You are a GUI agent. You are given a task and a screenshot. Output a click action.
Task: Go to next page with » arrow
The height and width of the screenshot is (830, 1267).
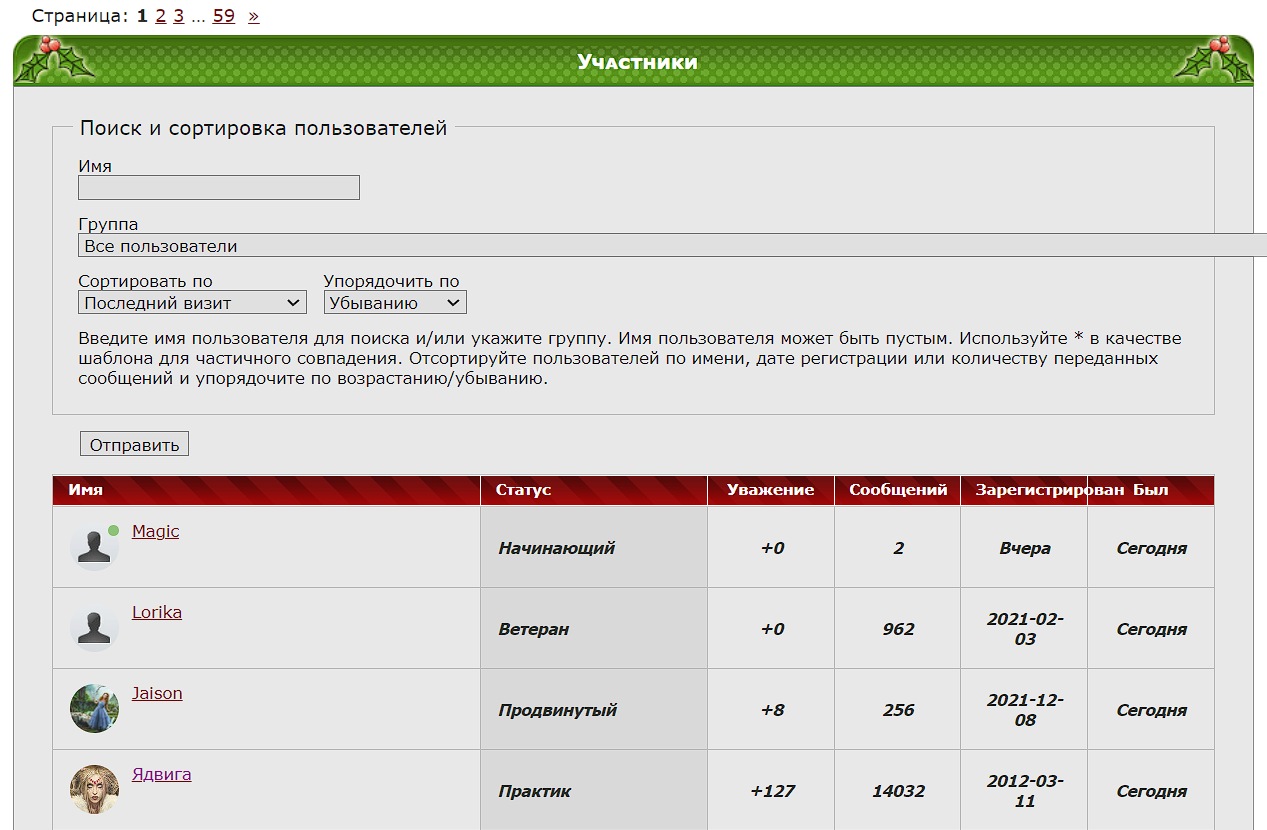pyautogui.click(x=253, y=16)
